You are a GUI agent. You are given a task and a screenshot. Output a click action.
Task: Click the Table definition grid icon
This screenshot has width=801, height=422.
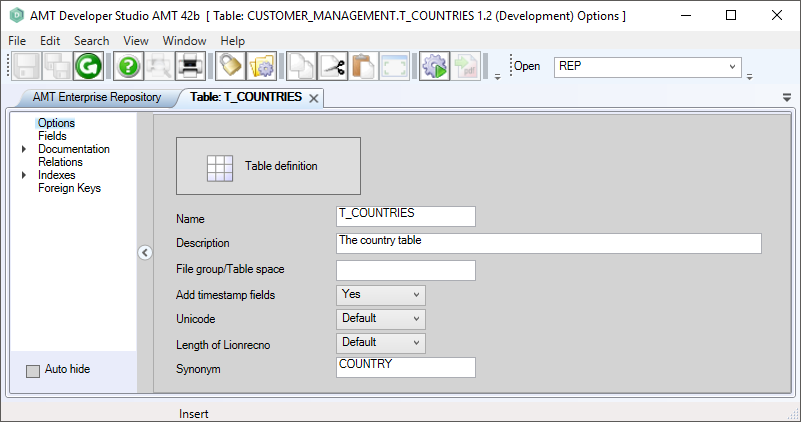pos(220,168)
